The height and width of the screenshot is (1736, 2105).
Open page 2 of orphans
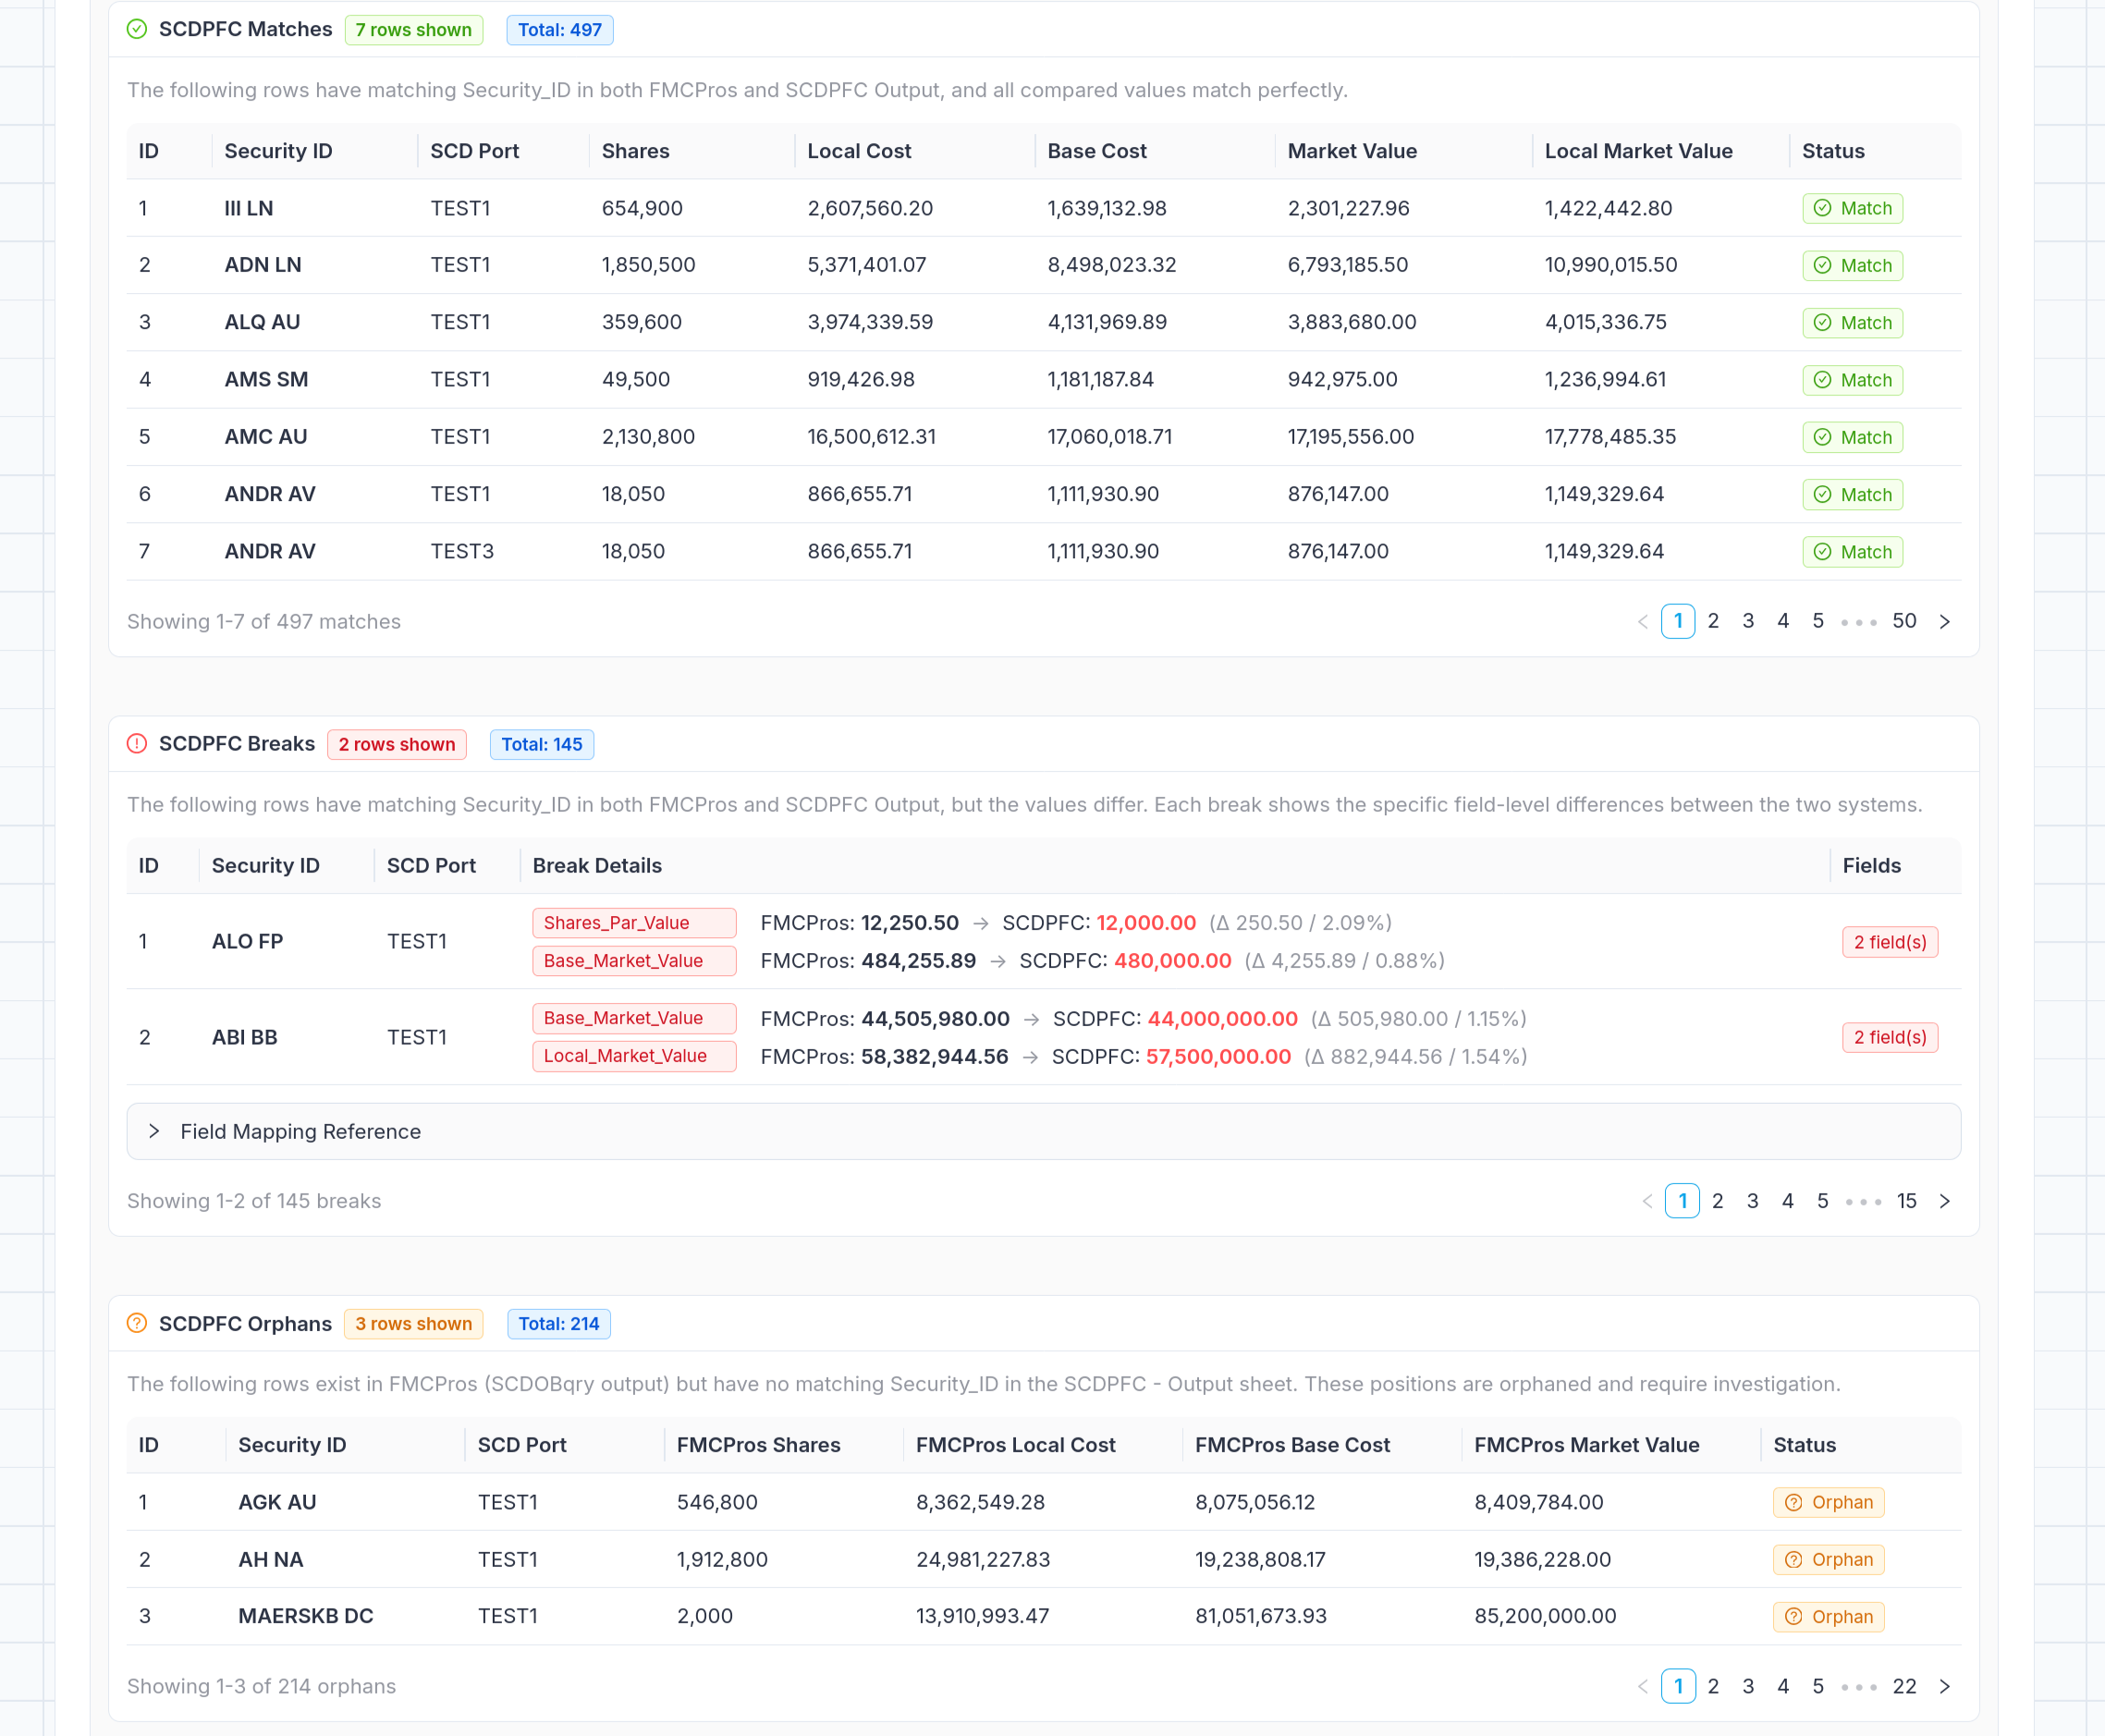[1713, 1686]
